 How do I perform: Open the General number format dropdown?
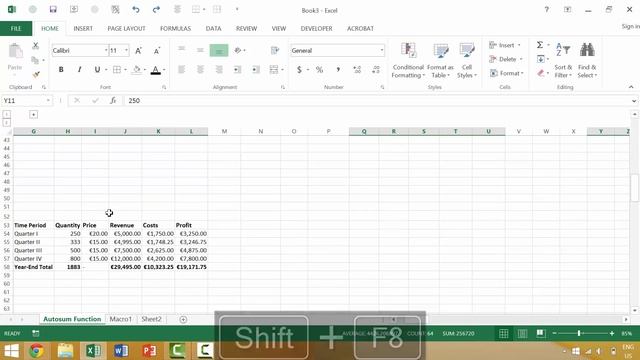coord(382,51)
